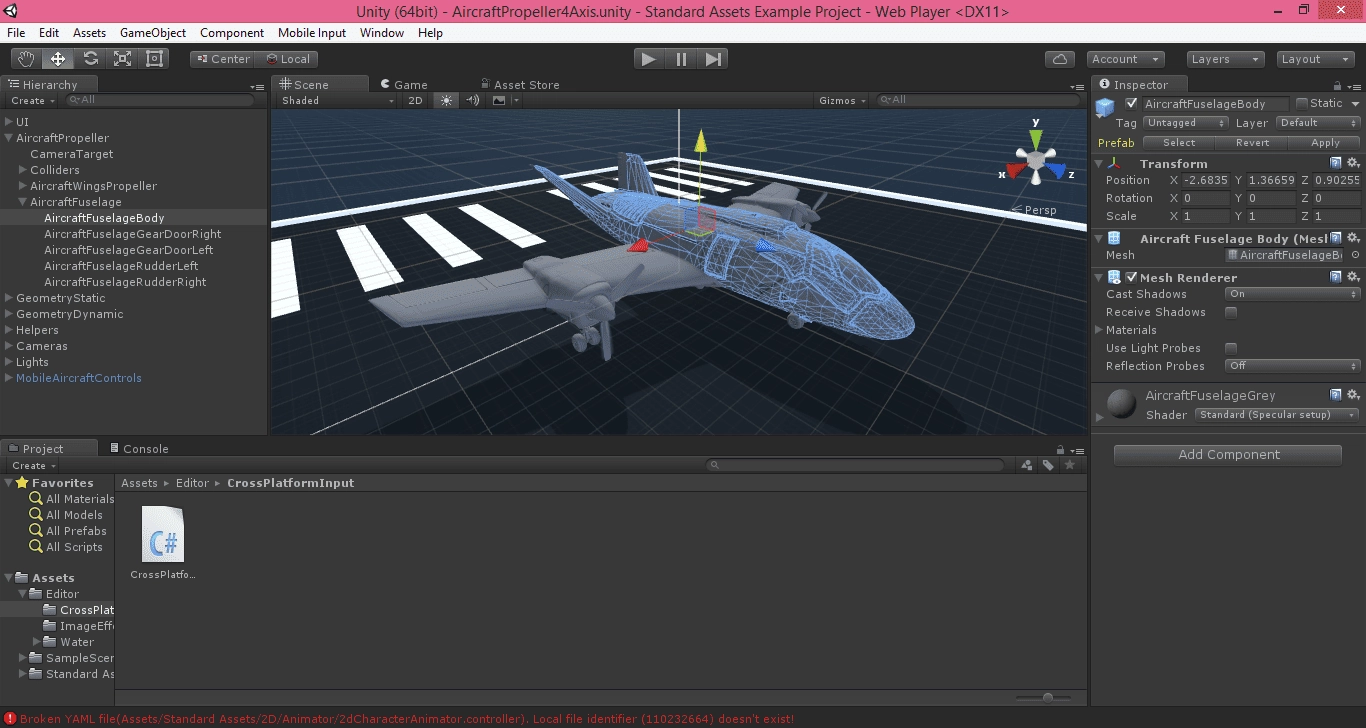Enable Receive Shadows checkbox
Image resolution: width=1366 pixels, height=728 pixels.
tap(1231, 312)
